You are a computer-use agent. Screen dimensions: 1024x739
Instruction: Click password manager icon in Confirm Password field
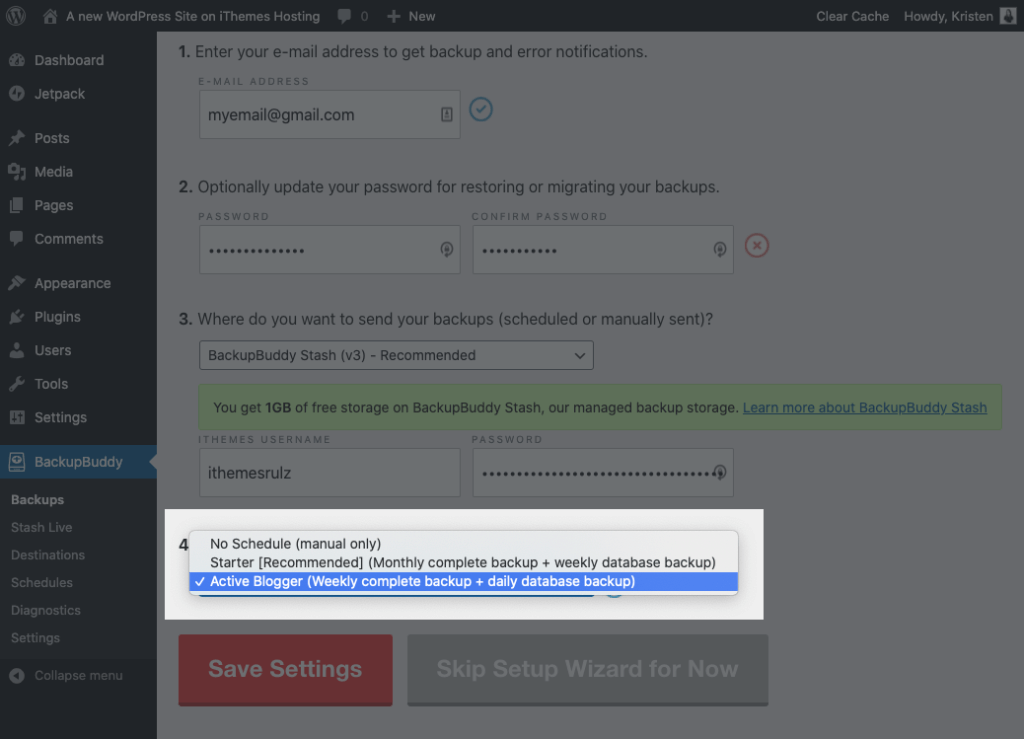(x=720, y=249)
